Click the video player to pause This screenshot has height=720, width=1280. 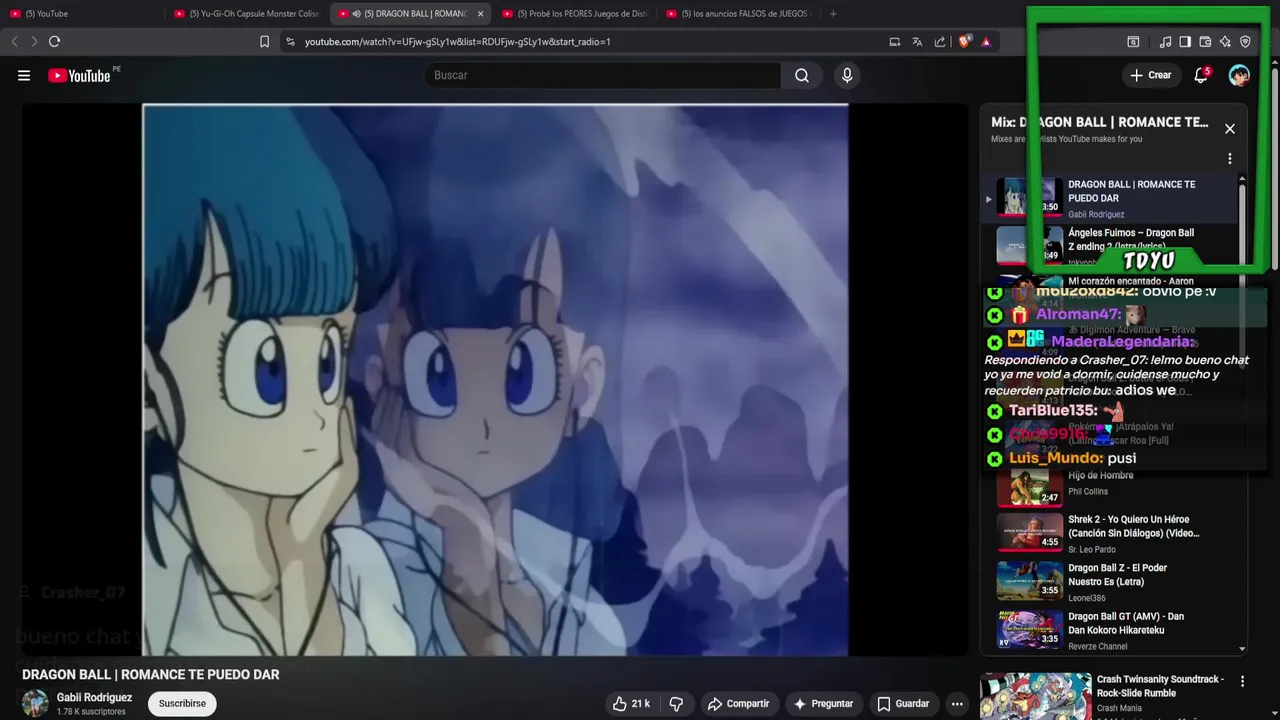coord(495,380)
